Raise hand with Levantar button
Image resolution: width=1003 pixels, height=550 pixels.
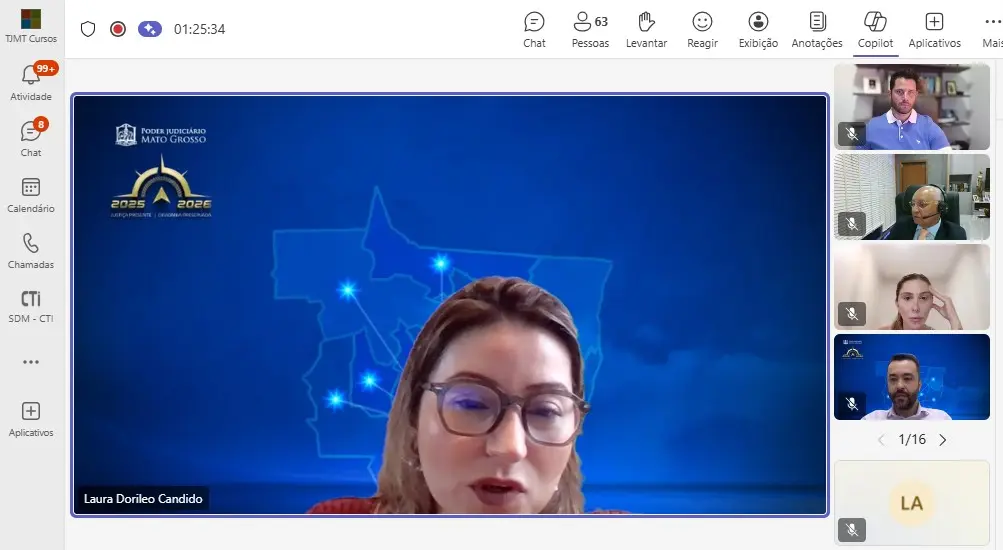pos(646,29)
